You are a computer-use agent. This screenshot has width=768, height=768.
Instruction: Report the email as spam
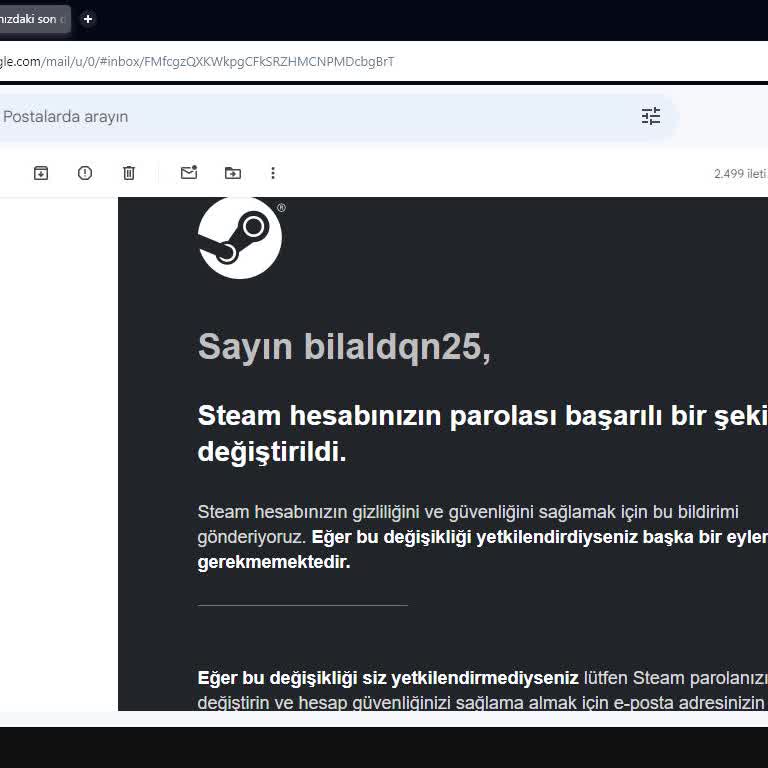85,173
